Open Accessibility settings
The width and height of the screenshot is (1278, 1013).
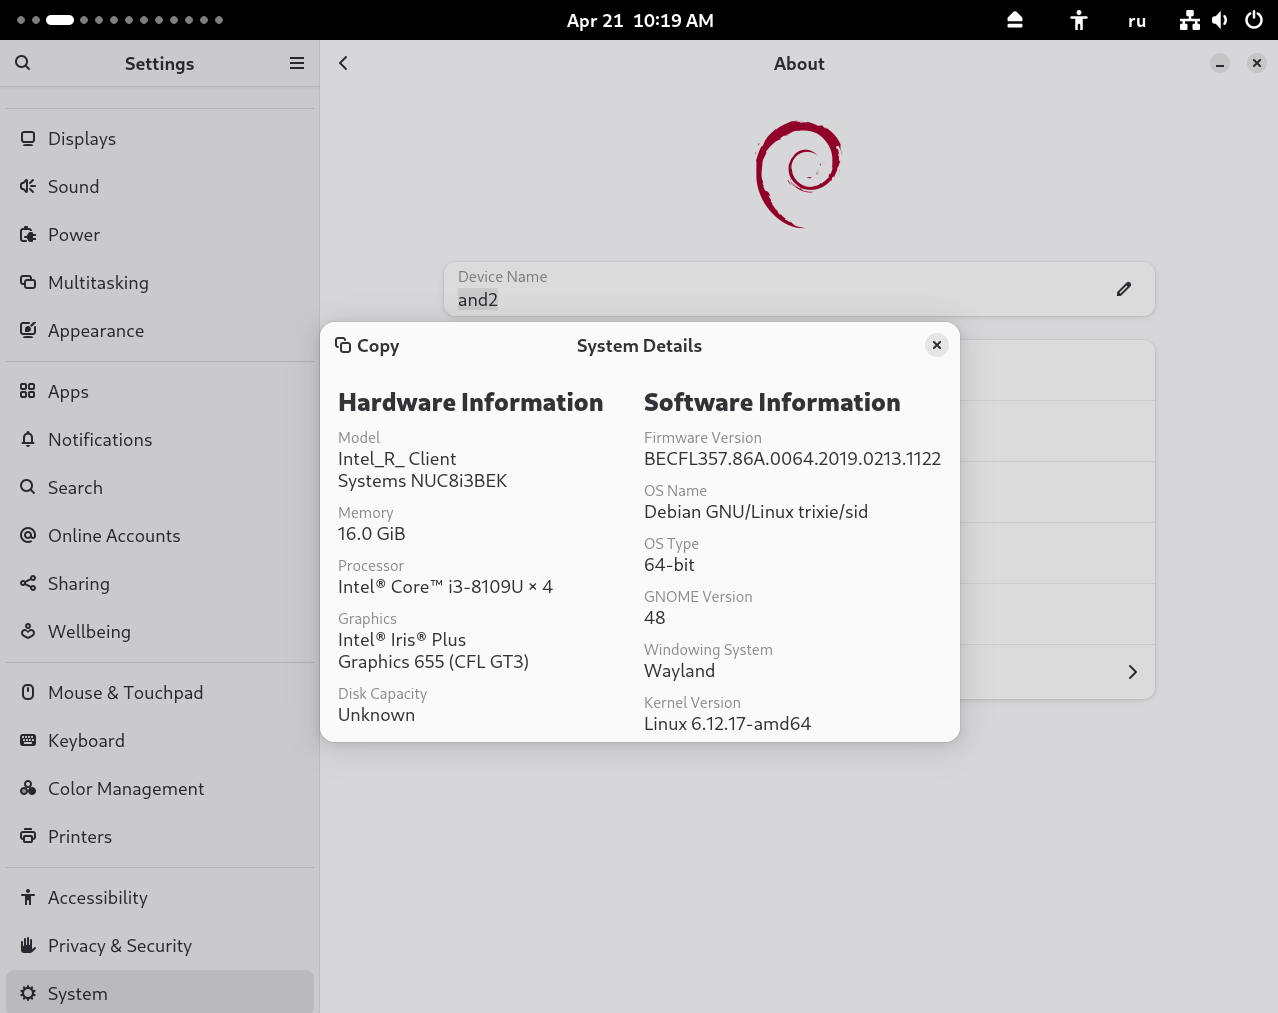(160, 898)
